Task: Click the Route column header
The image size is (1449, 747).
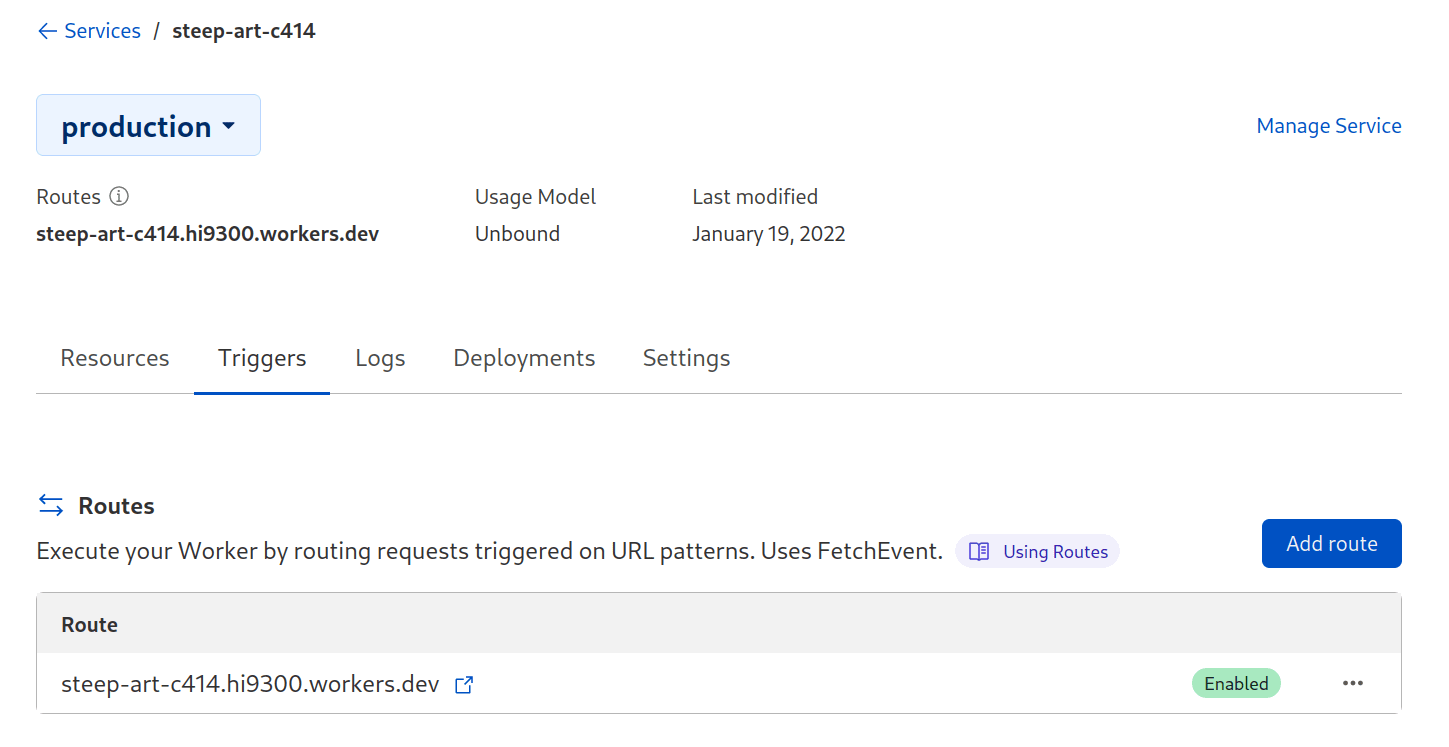Action: pyautogui.click(x=90, y=624)
